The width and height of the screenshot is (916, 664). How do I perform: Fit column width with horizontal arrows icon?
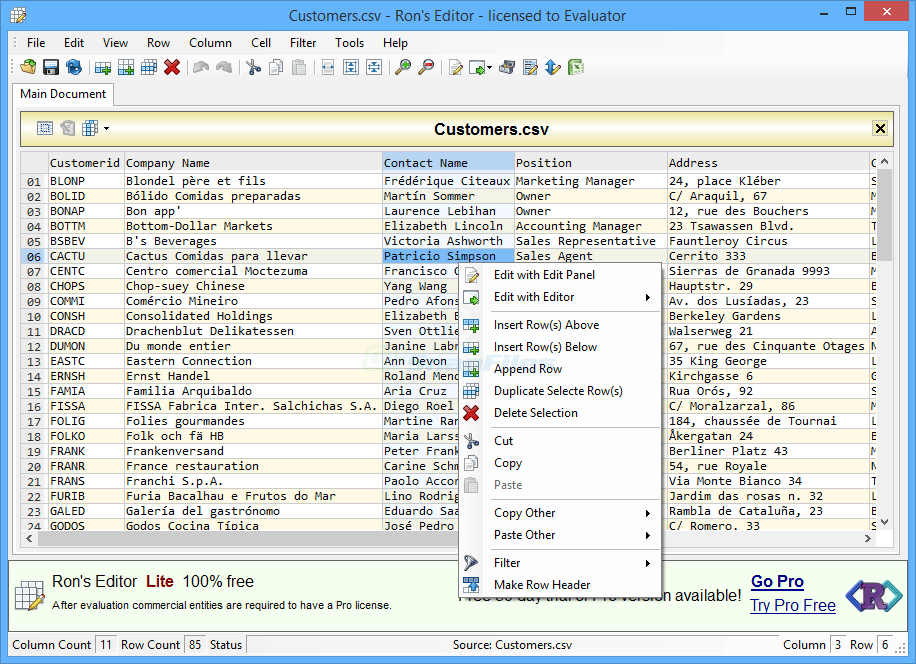coord(328,67)
